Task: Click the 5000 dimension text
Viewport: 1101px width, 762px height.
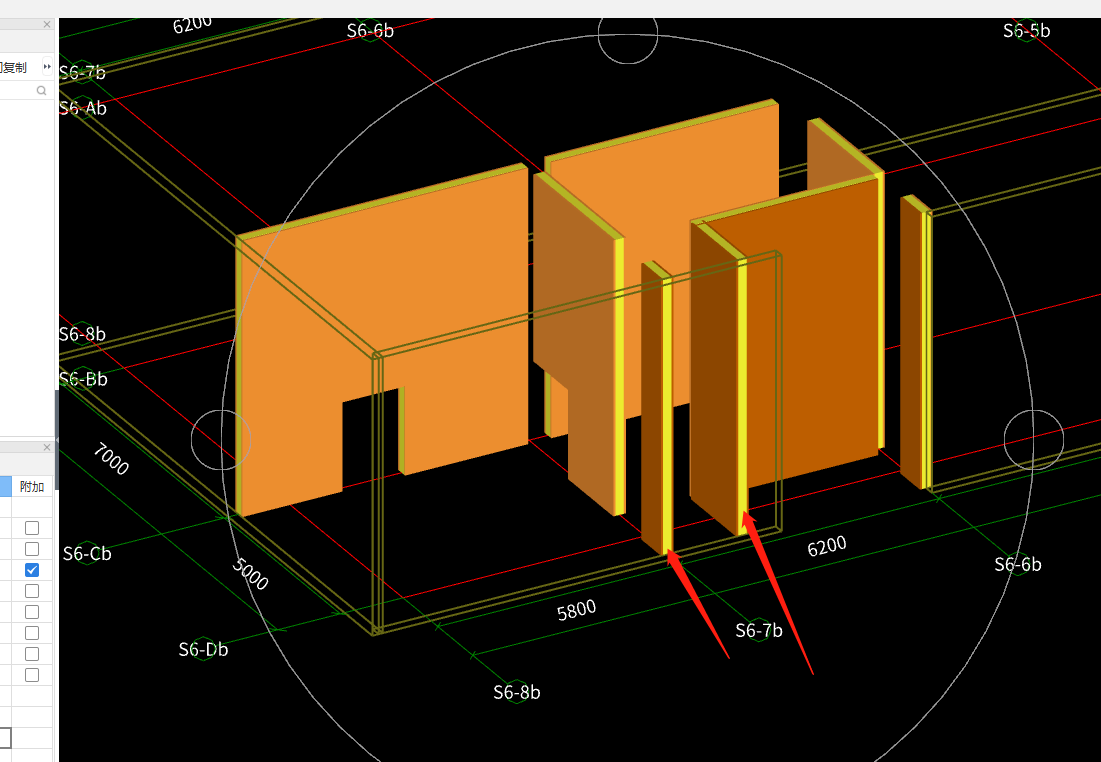Action: pyautogui.click(x=251, y=574)
